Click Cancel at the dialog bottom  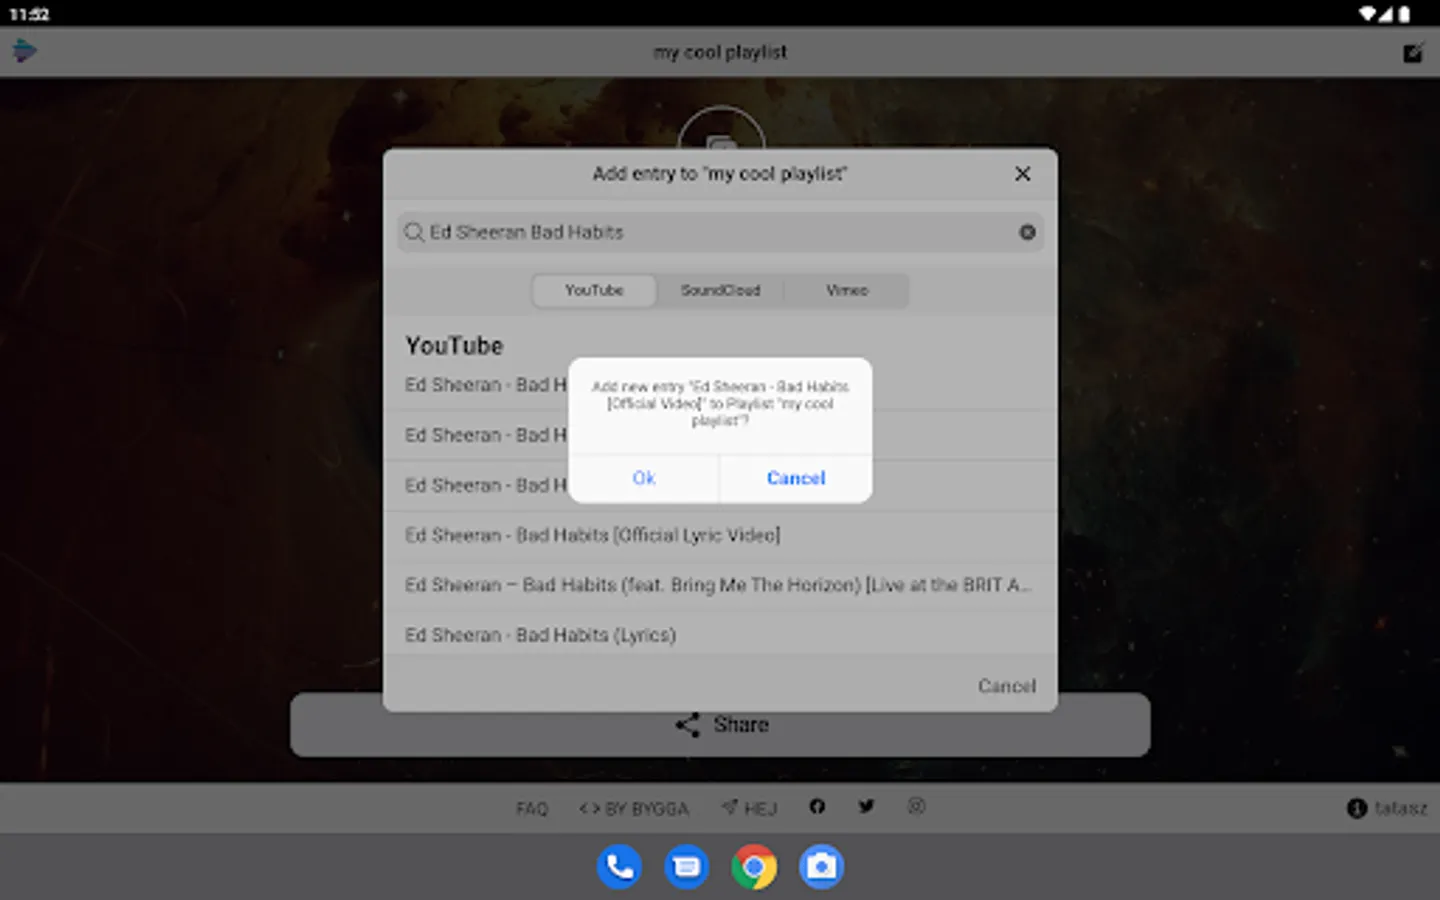pyautogui.click(x=1006, y=686)
